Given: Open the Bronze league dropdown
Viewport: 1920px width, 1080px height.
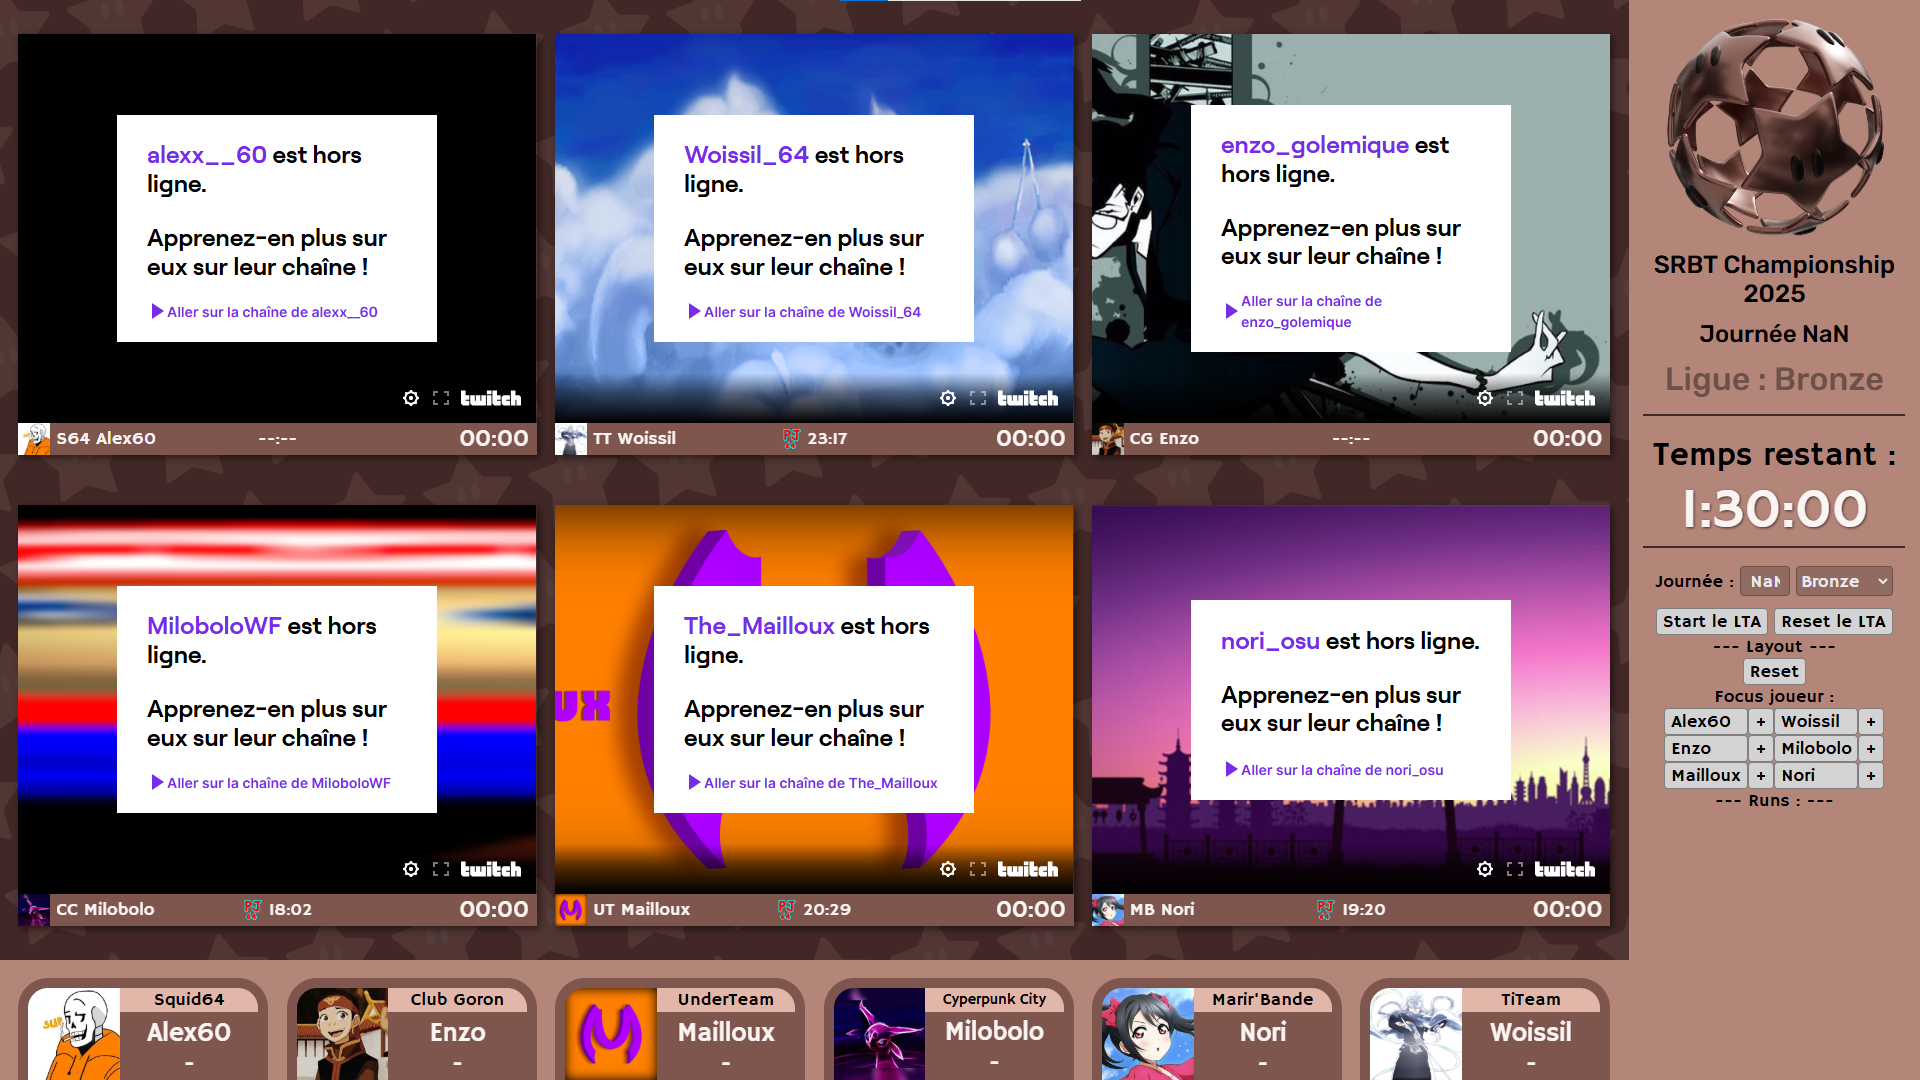Looking at the screenshot, I should point(1843,581).
